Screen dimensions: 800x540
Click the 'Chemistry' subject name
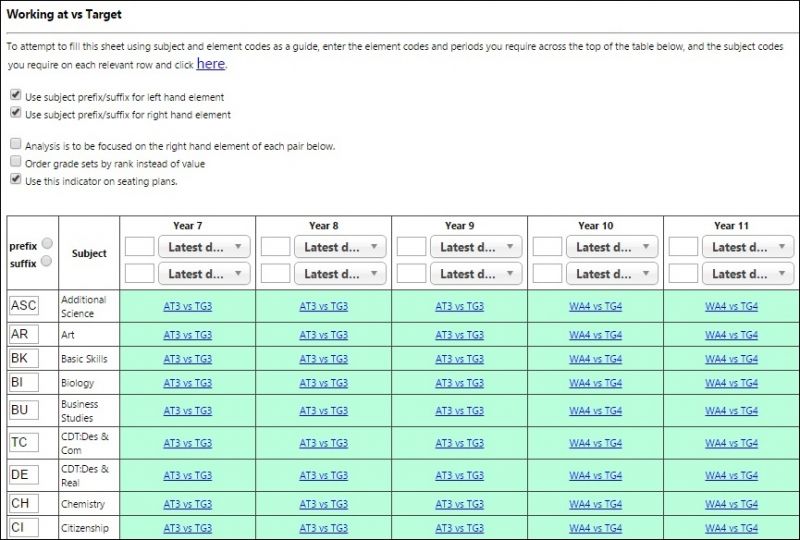(83, 504)
